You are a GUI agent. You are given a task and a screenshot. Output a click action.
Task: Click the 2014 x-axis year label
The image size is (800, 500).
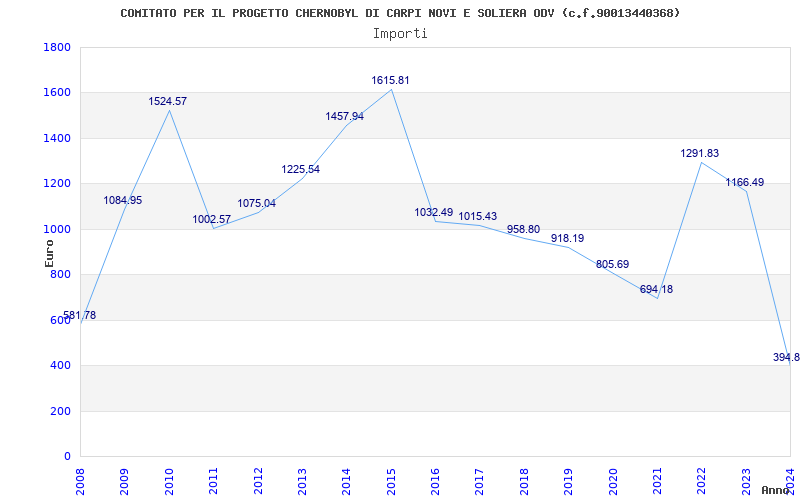pos(346,481)
